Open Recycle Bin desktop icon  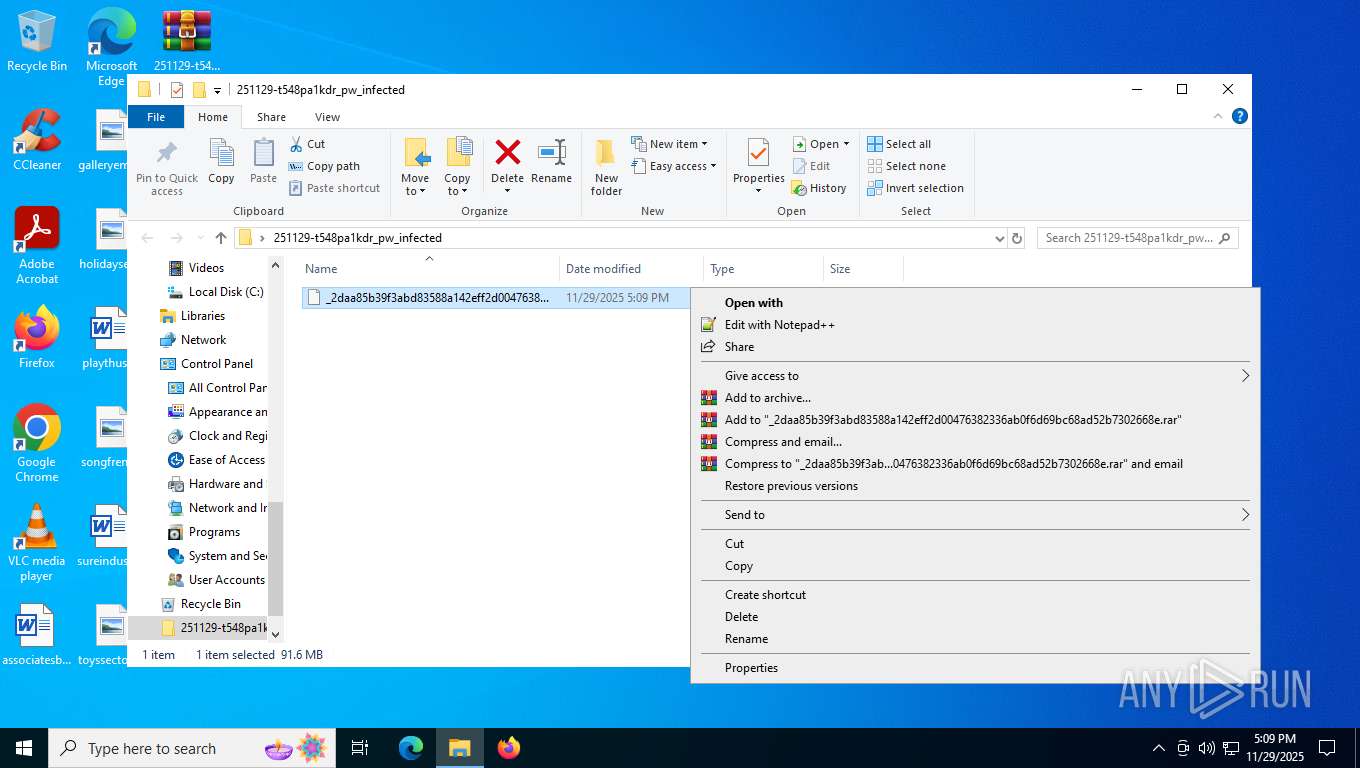(x=37, y=41)
